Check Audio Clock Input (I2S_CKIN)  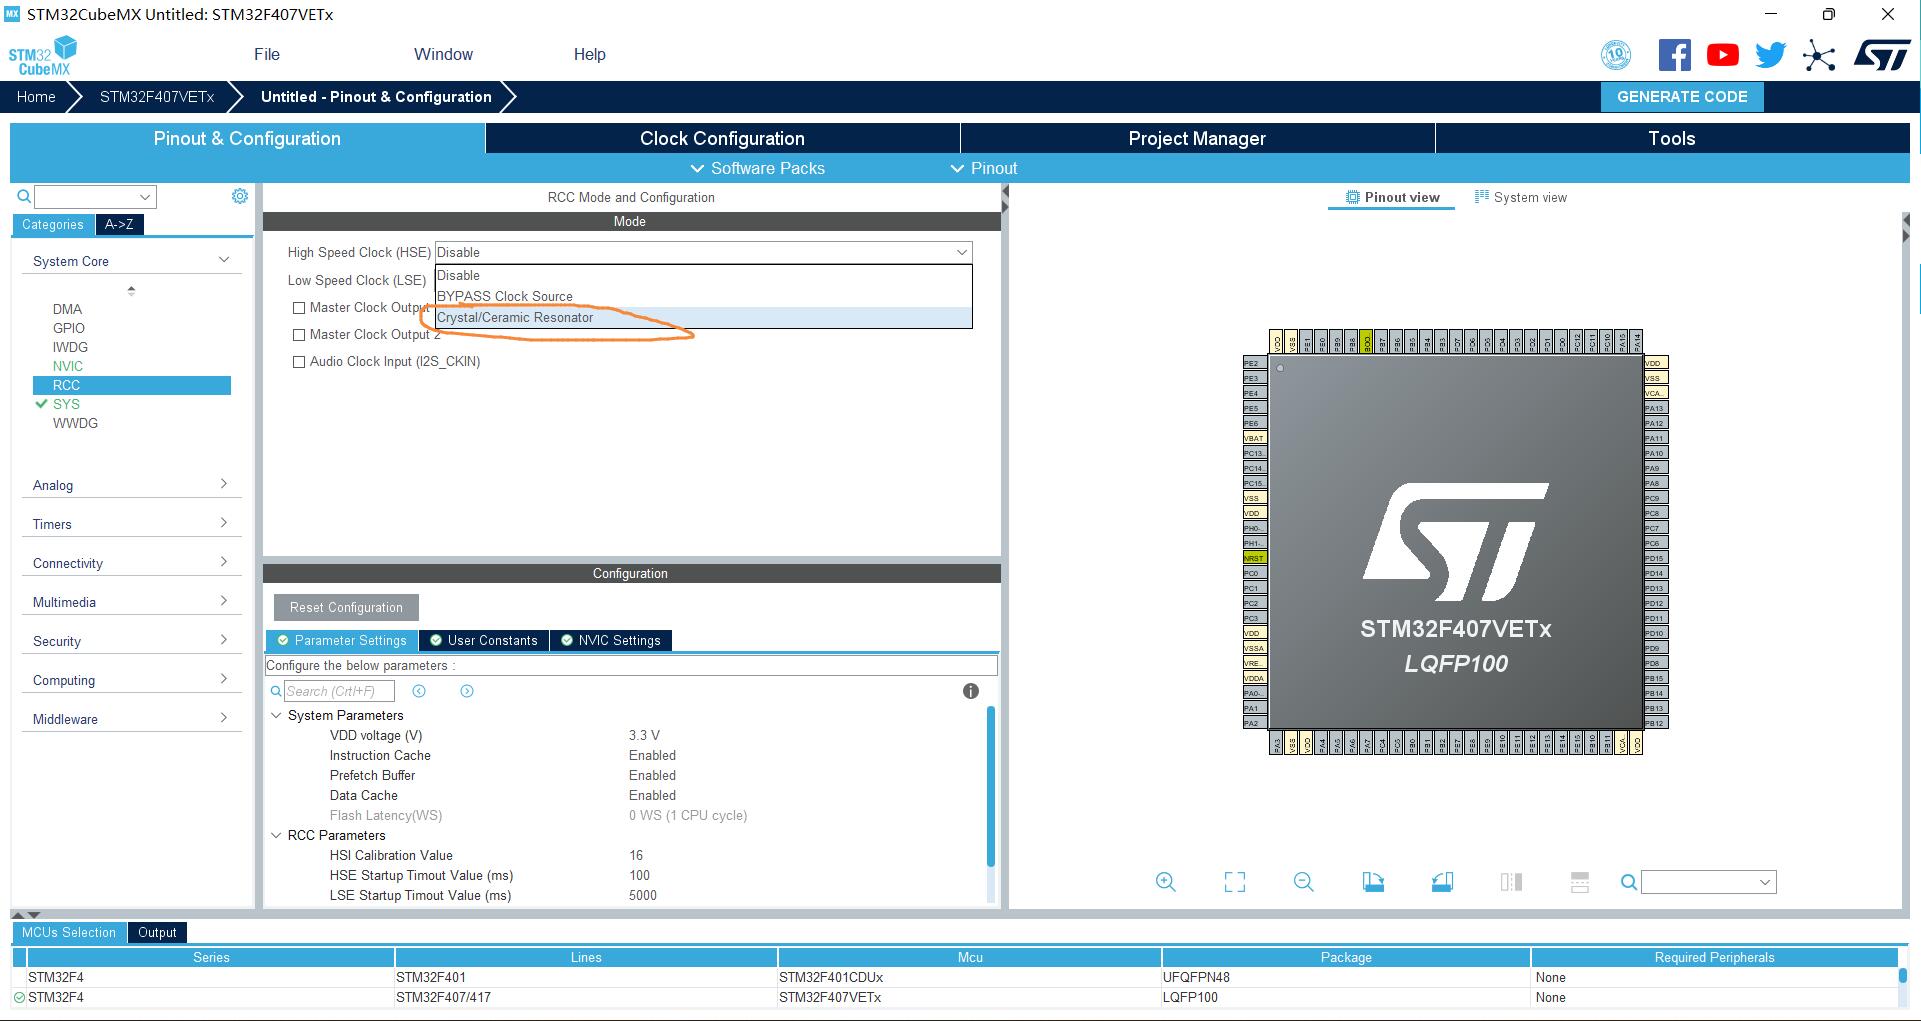298,362
